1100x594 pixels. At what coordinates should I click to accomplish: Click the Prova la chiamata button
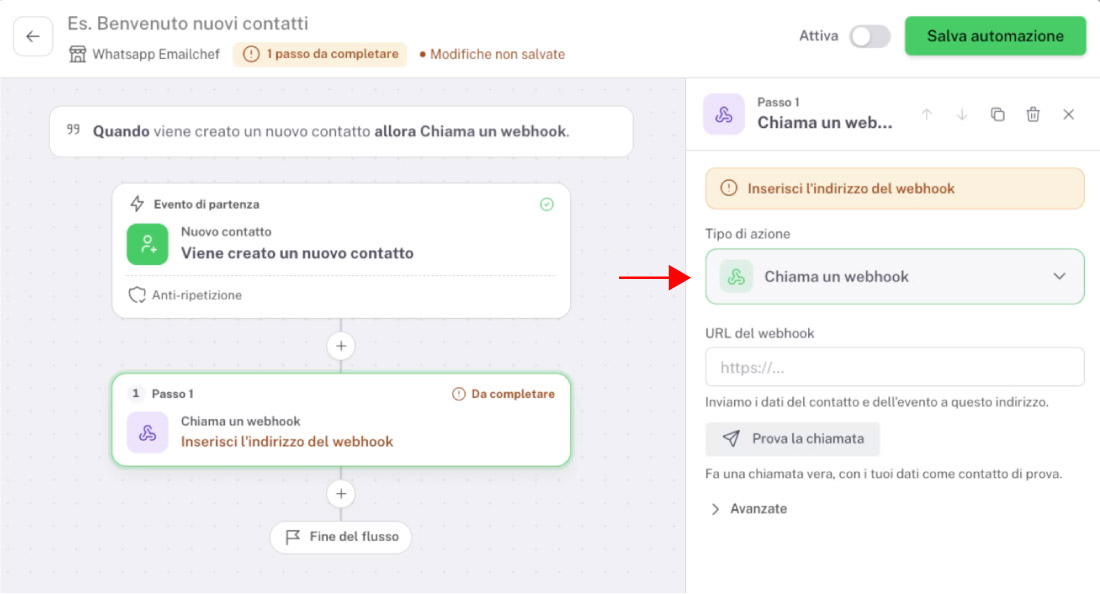(793, 439)
